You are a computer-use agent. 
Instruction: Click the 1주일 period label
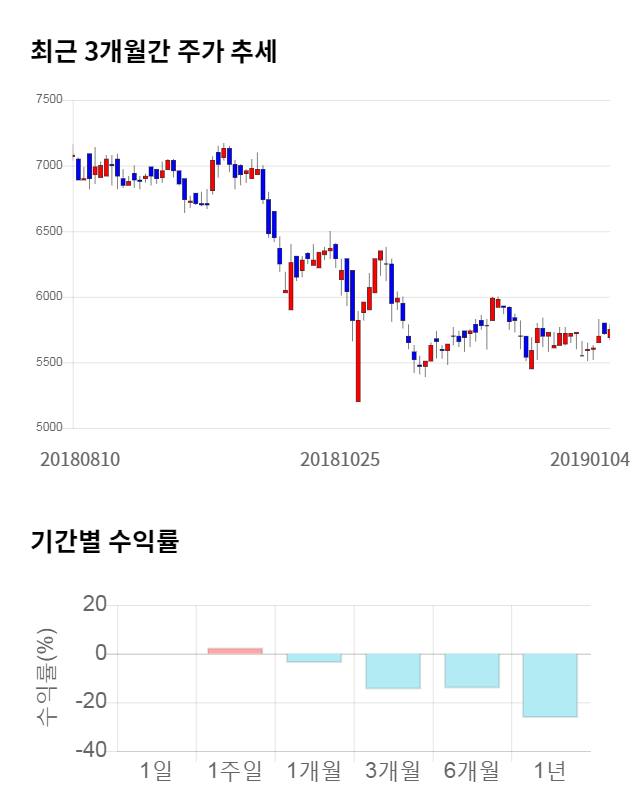[235, 771]
